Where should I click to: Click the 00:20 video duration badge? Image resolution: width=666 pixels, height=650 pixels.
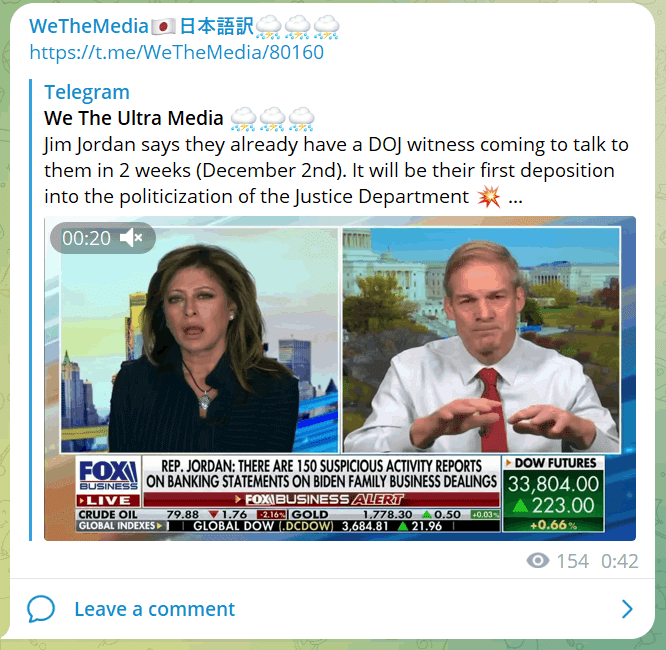(87, 238)
